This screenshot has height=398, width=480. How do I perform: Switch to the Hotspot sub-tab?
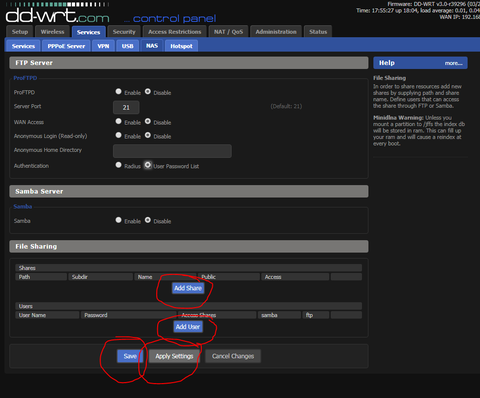[x=181, y=46]
